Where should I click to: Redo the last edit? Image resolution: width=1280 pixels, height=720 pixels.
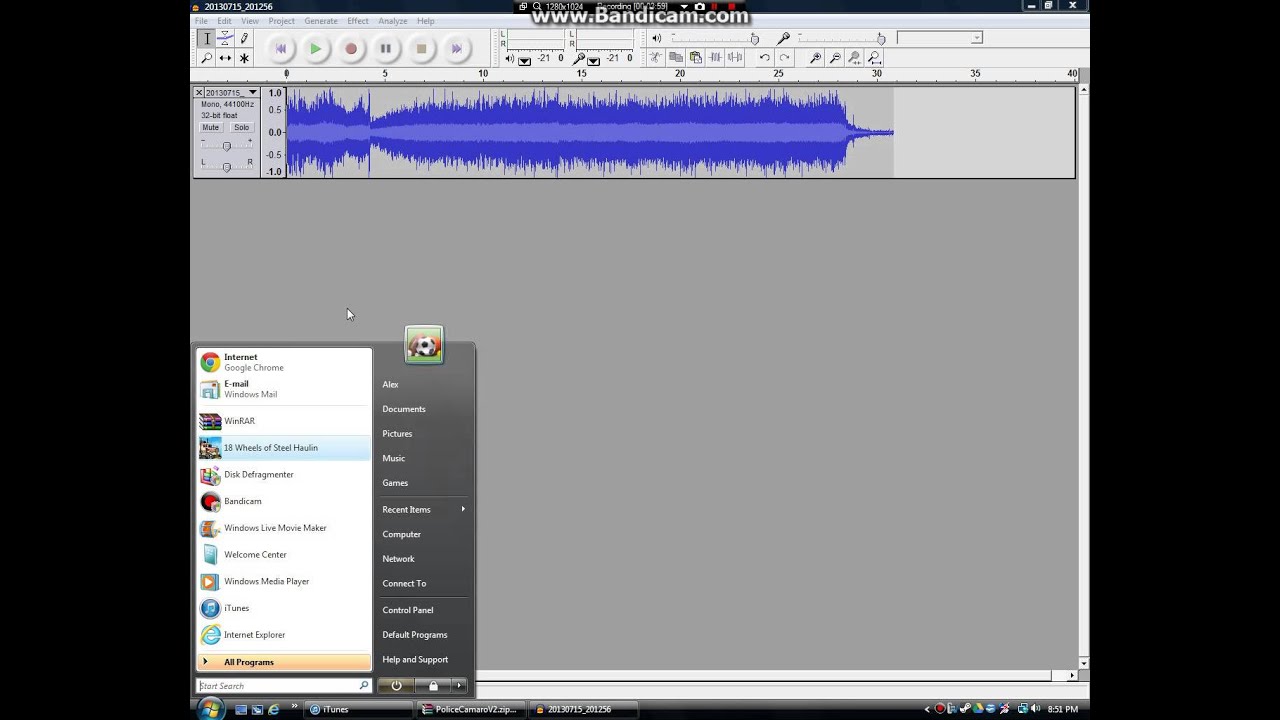point(785,58)
